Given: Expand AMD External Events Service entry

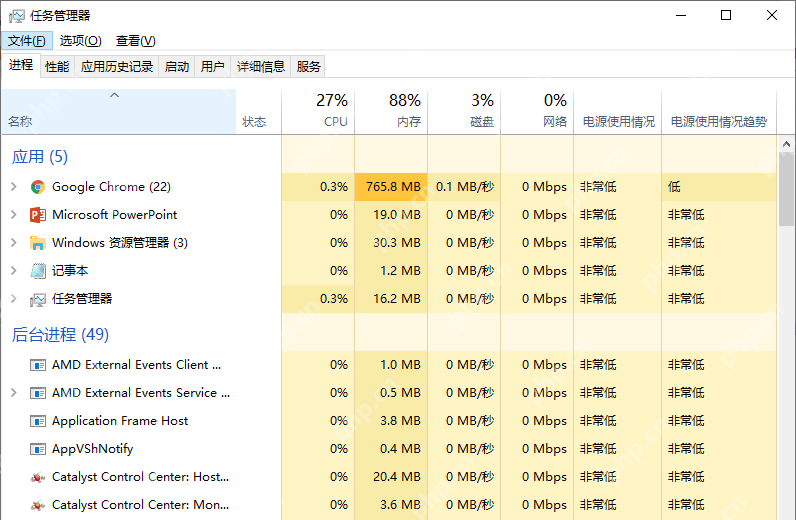Looking at the screenshot, I should click(14, 393).
